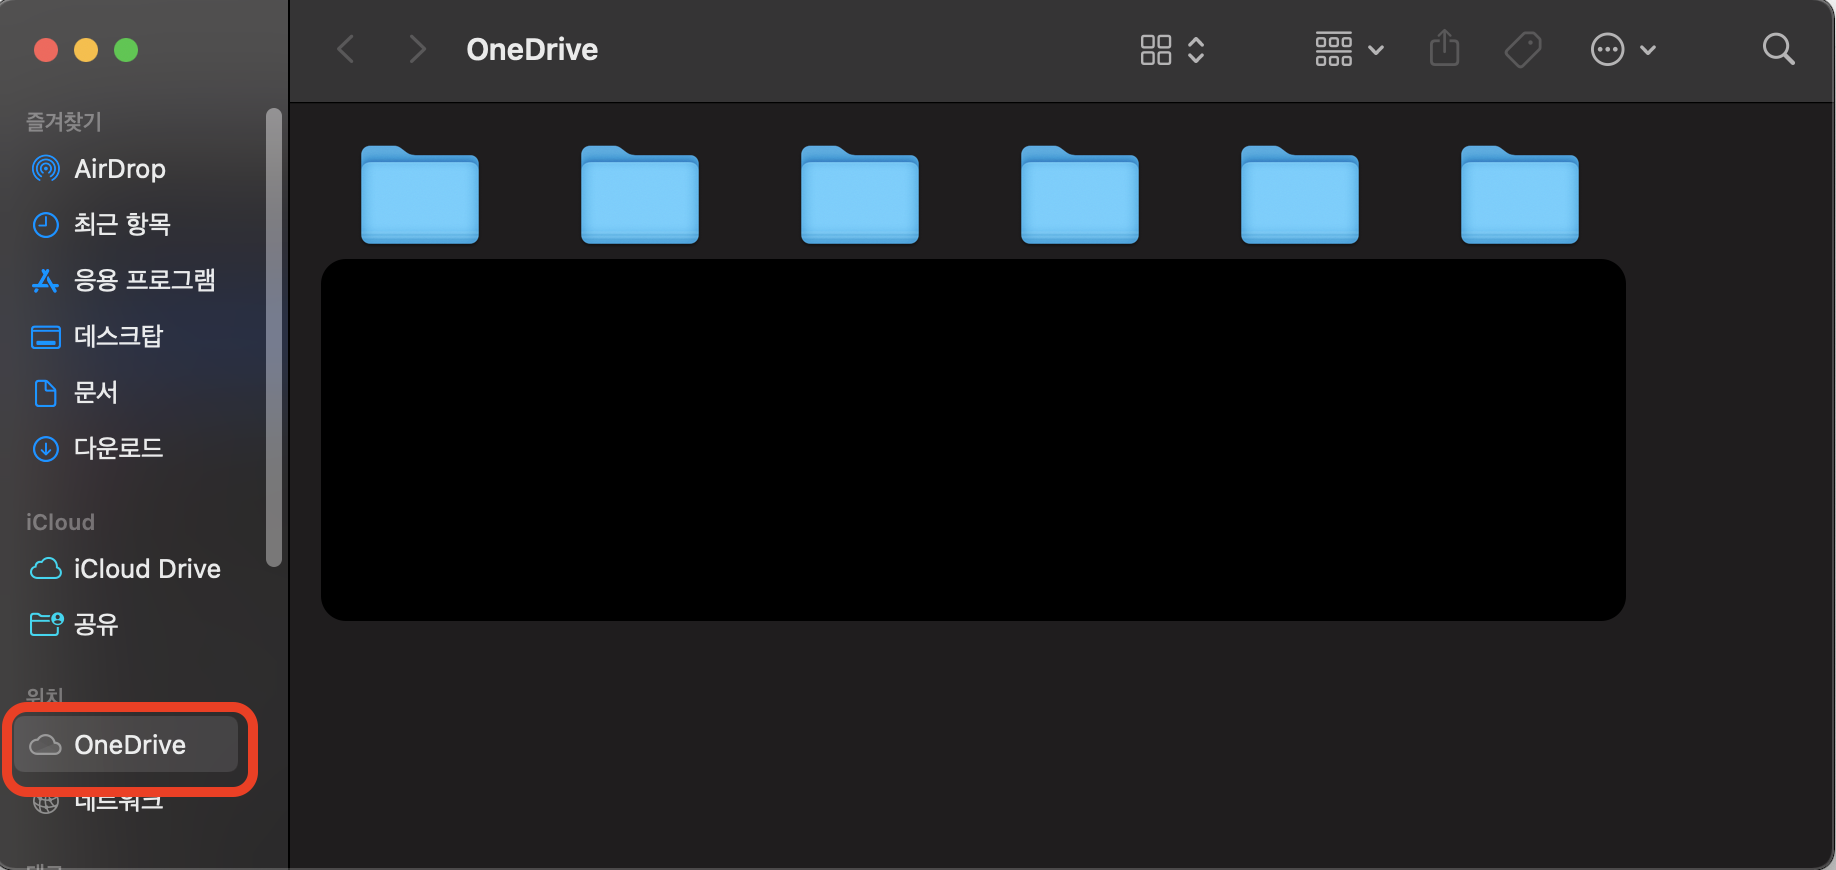Viewport: 1836px width, 870px height.
Task: Click the AirDrop icon in the sidebar
Action: (x=46, y=169)
